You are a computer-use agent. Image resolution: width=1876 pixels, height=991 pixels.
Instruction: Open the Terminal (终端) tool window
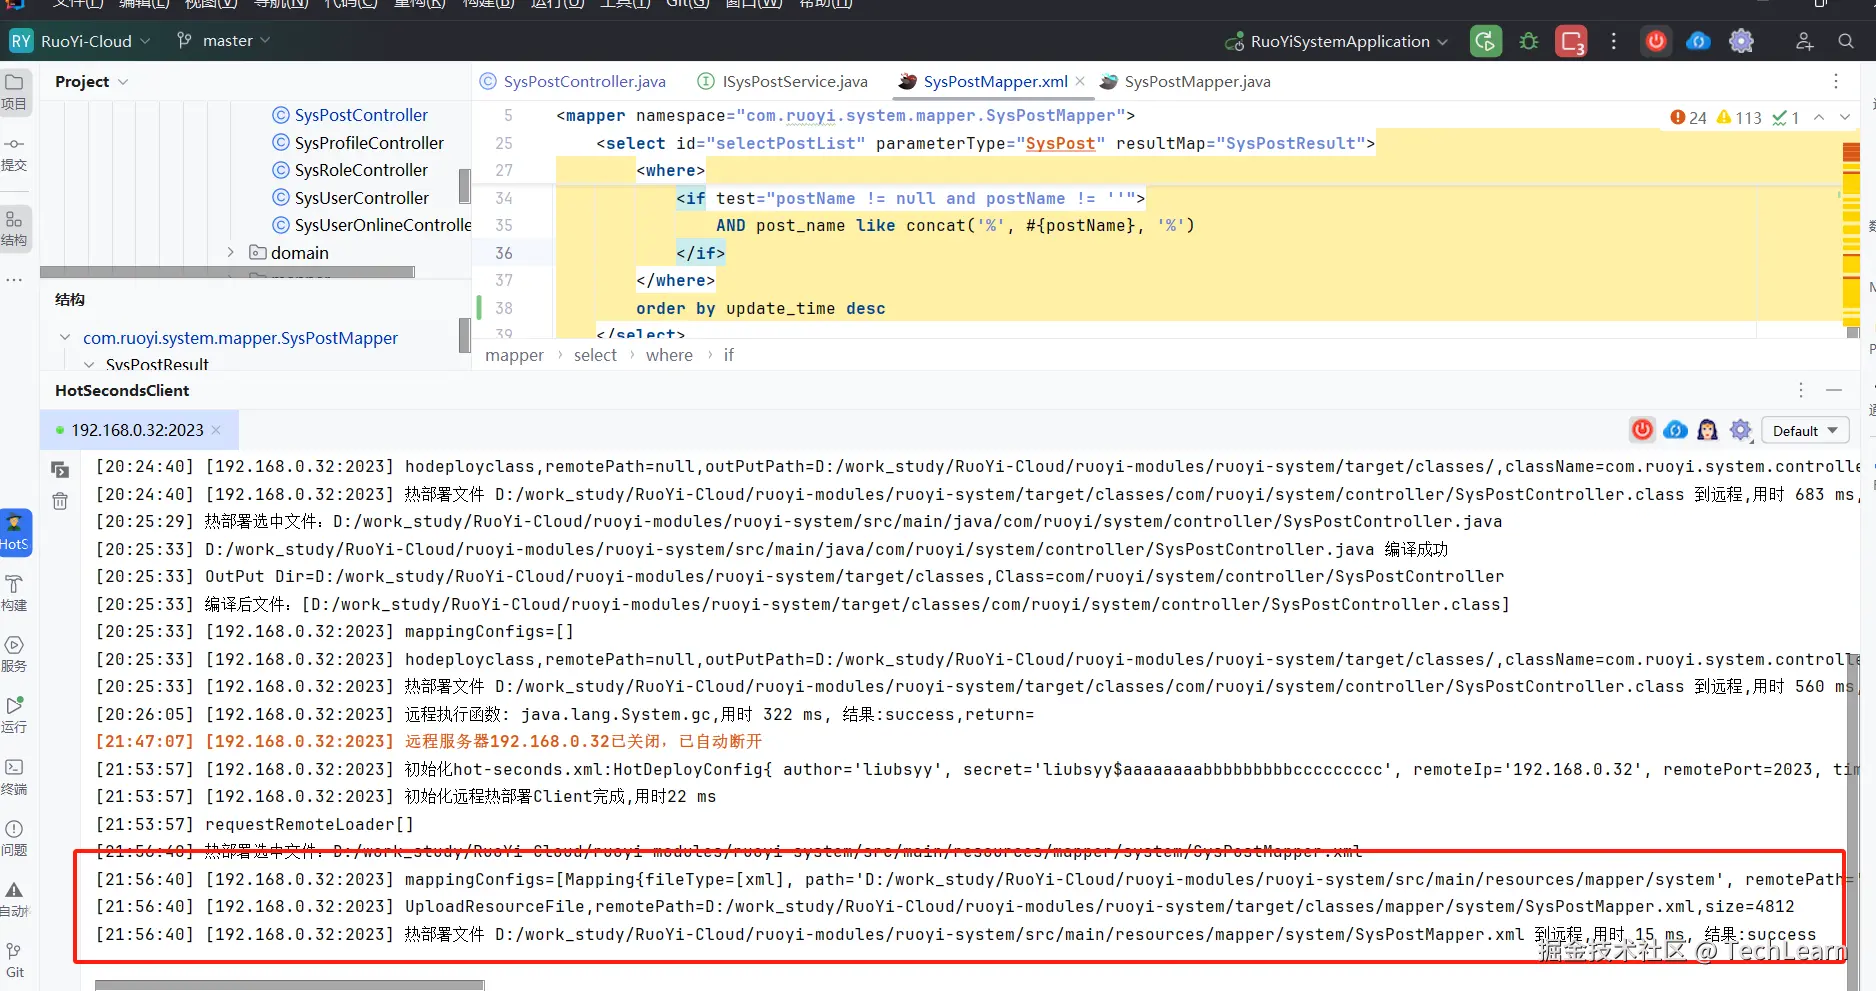tap(14, 777)
